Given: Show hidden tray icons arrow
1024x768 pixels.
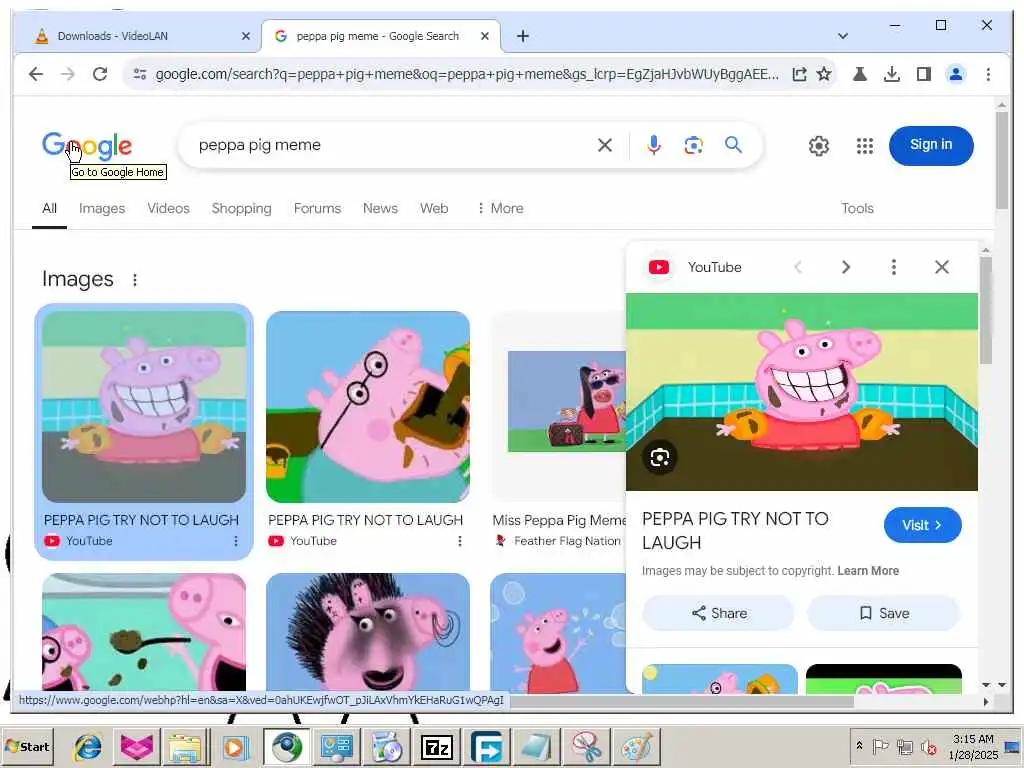Looking at the screenshot, I should click(859, 745).
